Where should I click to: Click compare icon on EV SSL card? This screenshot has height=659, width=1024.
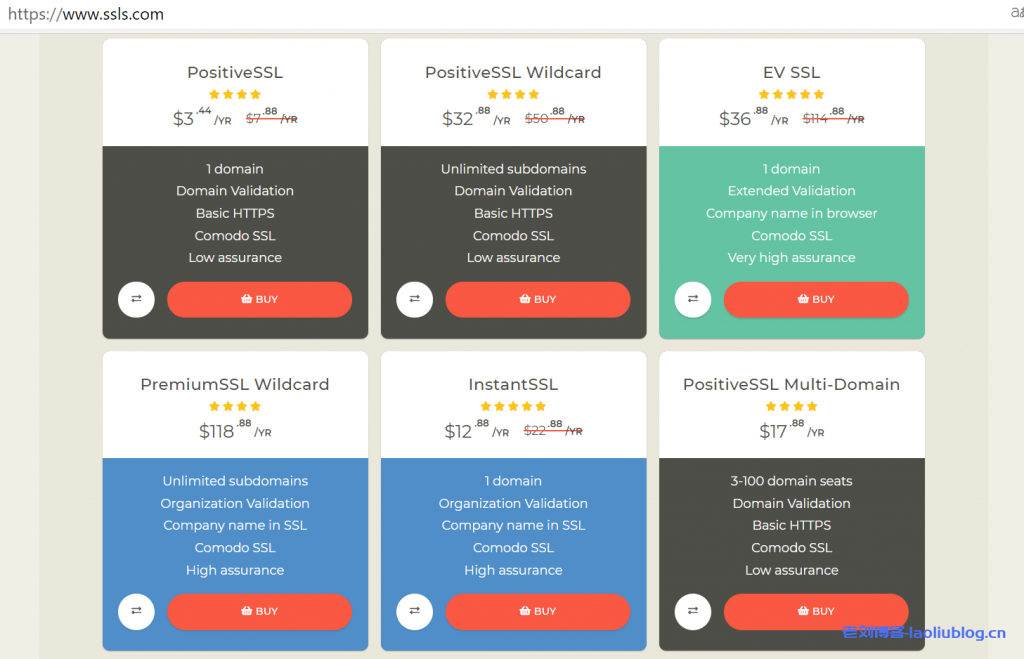point(692,299)
